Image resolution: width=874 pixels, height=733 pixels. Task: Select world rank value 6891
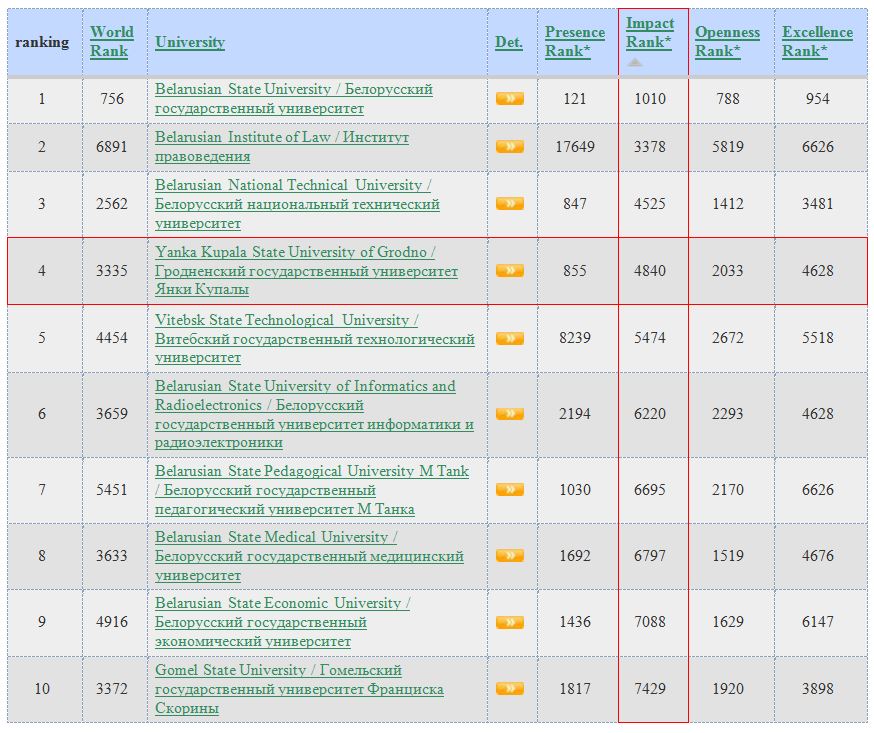click(x=111, y=147)
